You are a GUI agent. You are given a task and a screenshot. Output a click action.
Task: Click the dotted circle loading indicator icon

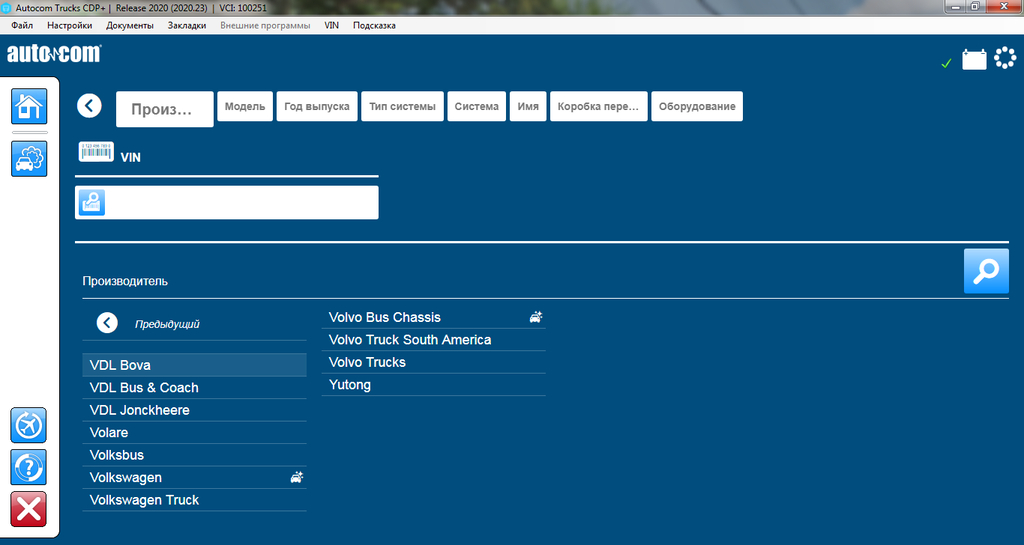(1005, 58)
